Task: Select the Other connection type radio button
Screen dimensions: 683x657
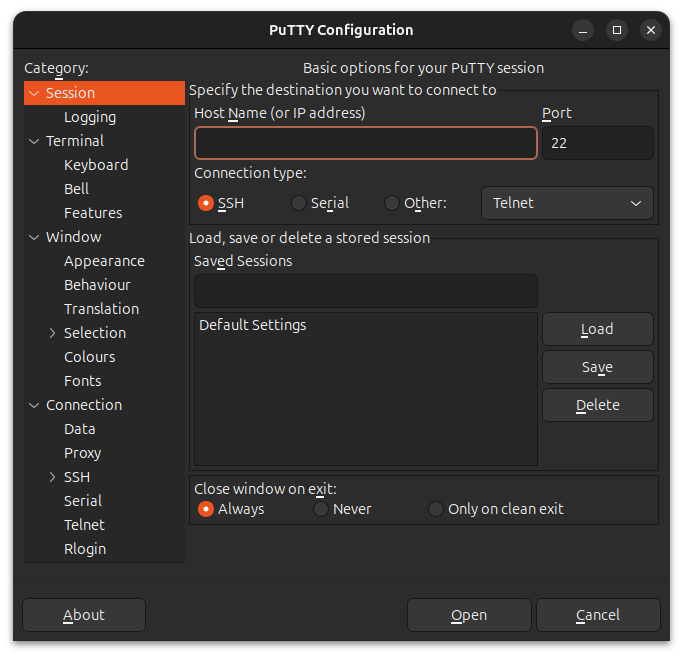Action: click(x=392, y=203)
